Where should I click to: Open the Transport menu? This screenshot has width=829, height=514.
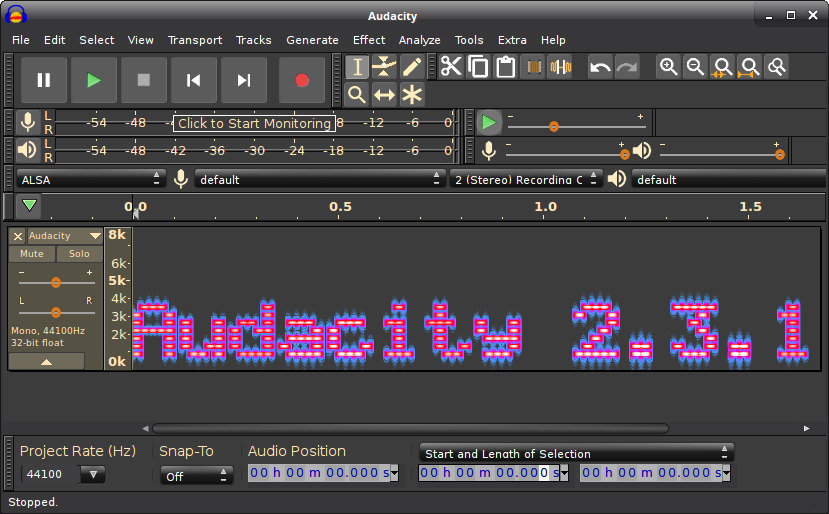(195, 40)
